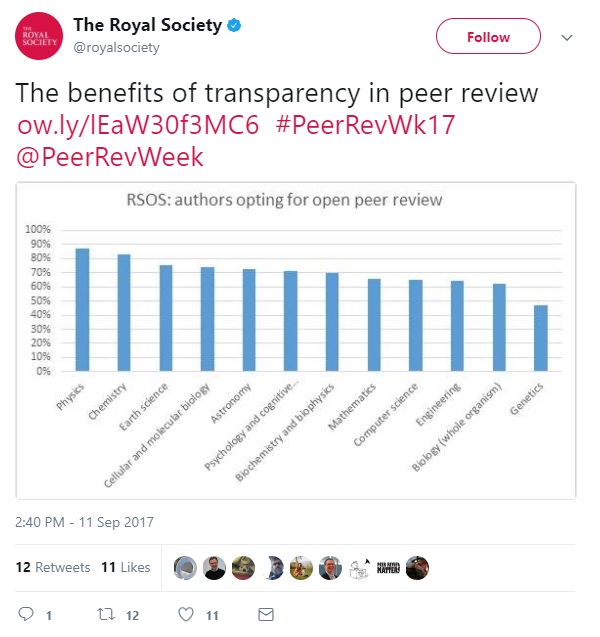
Task: Click the Peer Review Matters liker avatar
Action: point(388,567)
